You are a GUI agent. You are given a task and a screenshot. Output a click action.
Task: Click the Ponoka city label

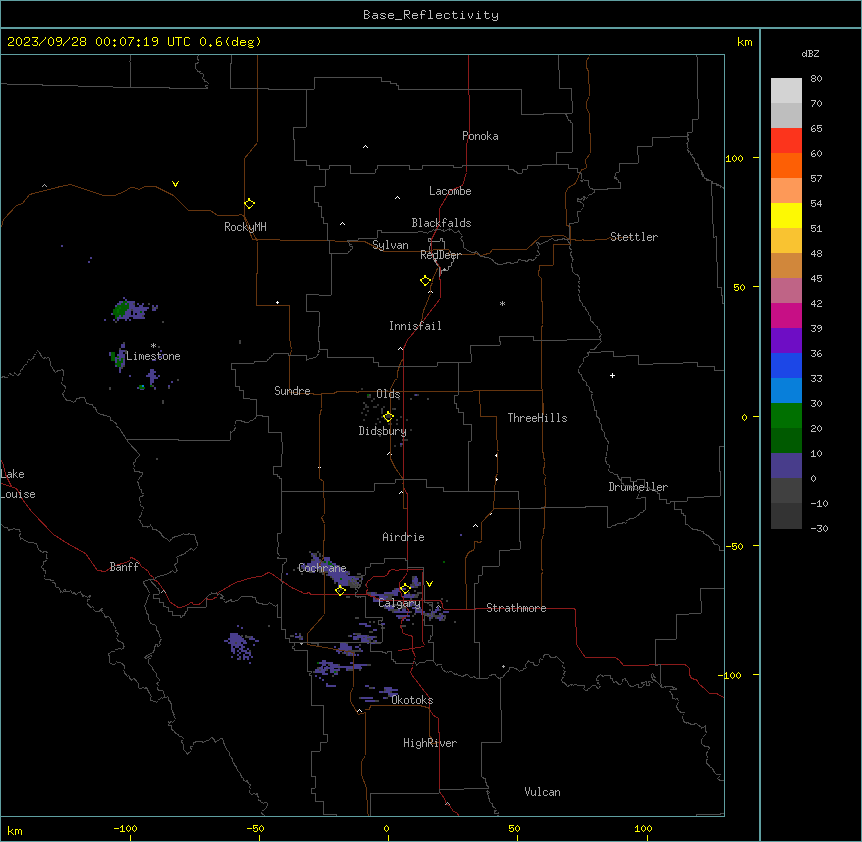(480, 136)
